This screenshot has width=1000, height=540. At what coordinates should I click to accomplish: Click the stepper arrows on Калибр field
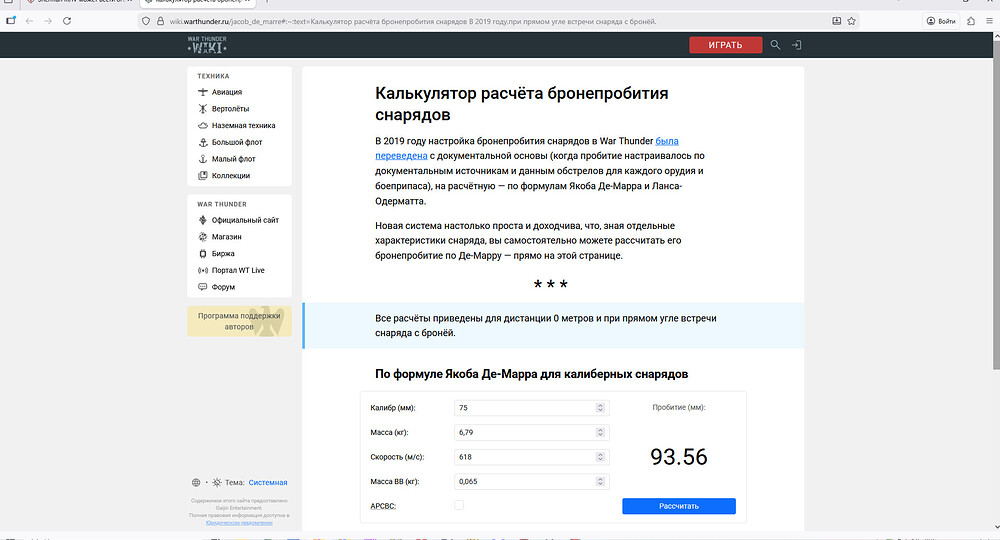pos(600,408)
